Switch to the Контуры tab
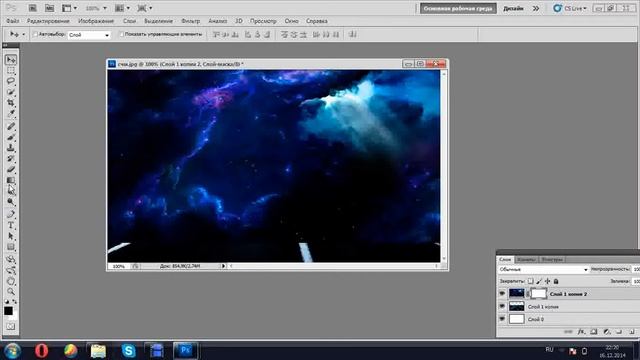This screenshot has width=640, height=360. point(552,259)
